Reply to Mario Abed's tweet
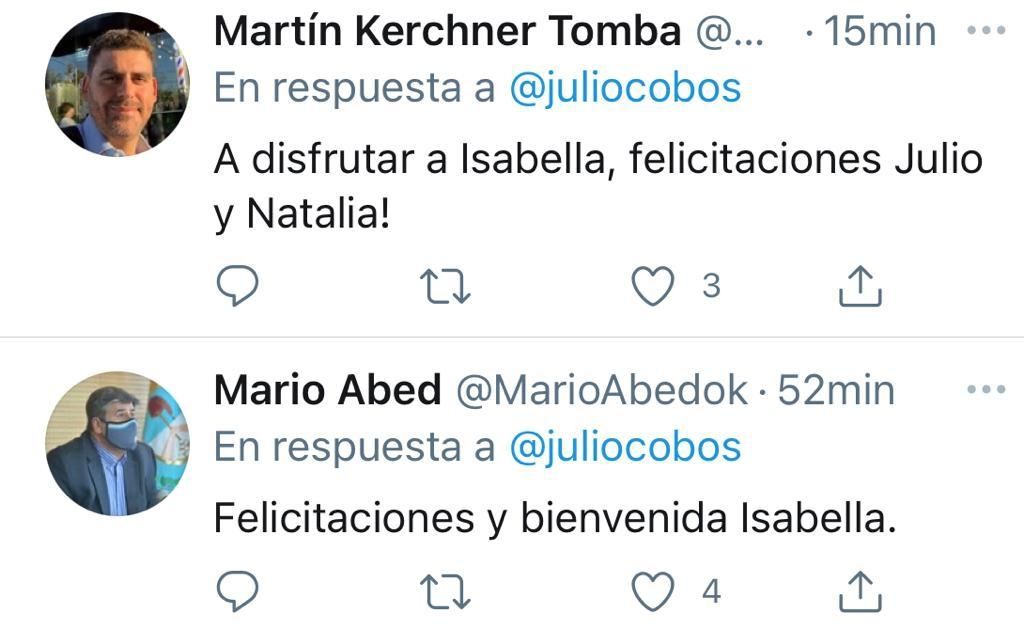This screenshot has width=1024, height=630. coord(238,592)
